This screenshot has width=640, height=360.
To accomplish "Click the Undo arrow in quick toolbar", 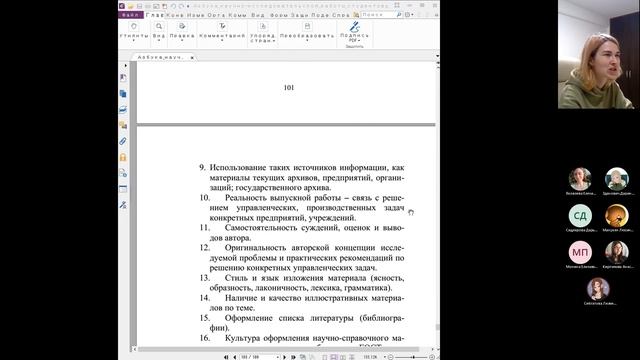I will point(173,6).
